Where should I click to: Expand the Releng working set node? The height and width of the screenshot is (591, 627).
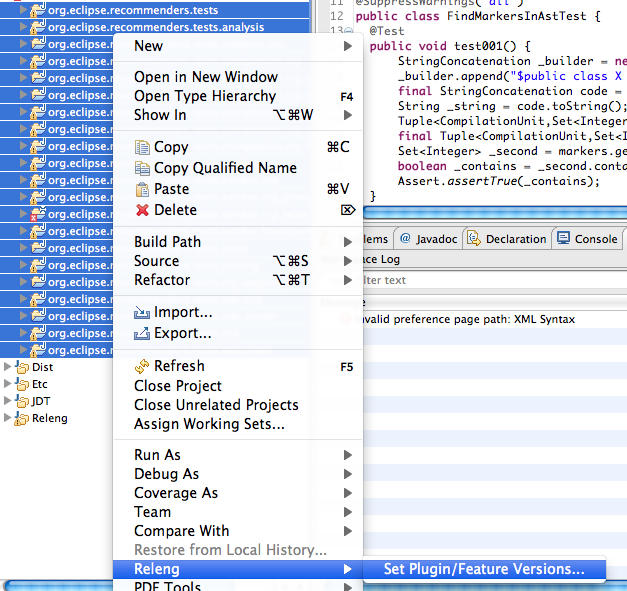coord(7,418)
